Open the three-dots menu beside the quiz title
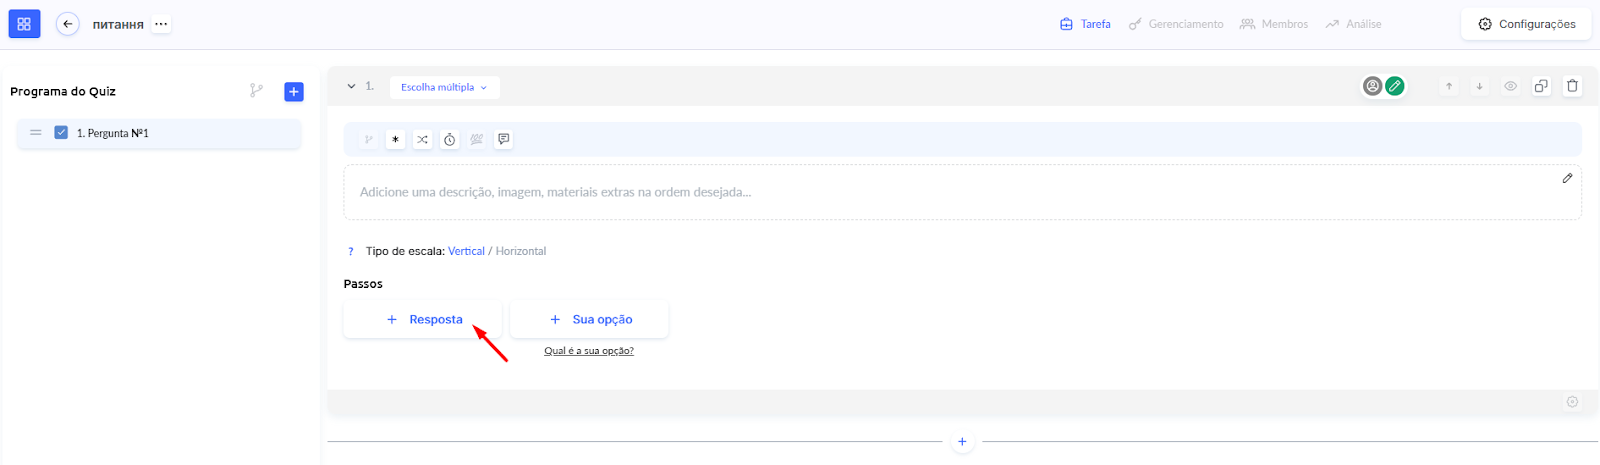The width and height of the screenshot is (1600, 465). 161,24
